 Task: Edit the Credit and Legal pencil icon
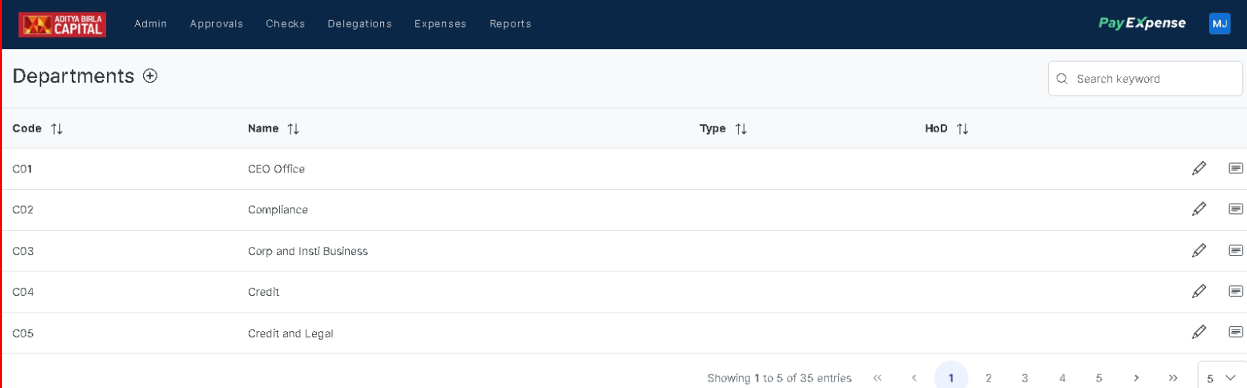[x=1199, y=332]
